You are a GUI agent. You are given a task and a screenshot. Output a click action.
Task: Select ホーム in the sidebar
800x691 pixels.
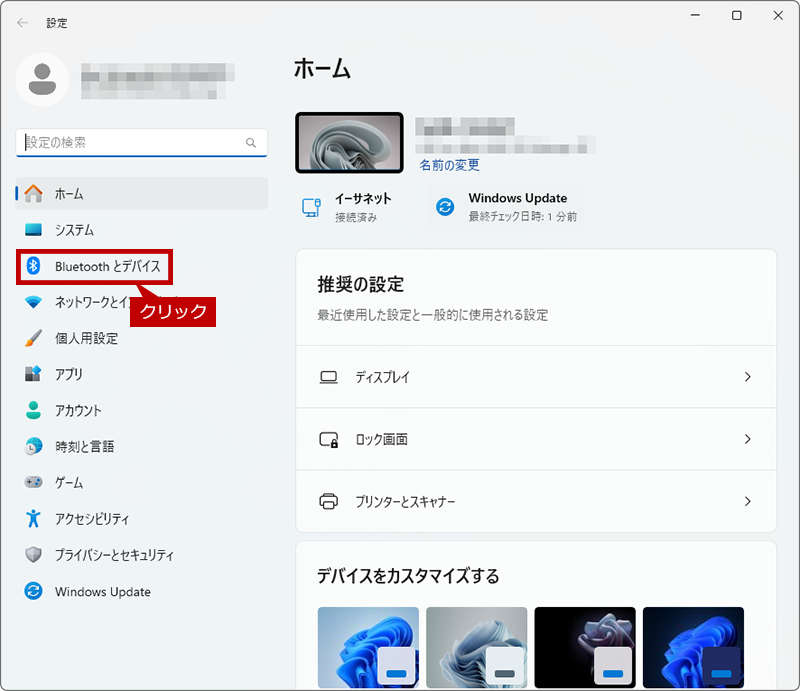142,193
